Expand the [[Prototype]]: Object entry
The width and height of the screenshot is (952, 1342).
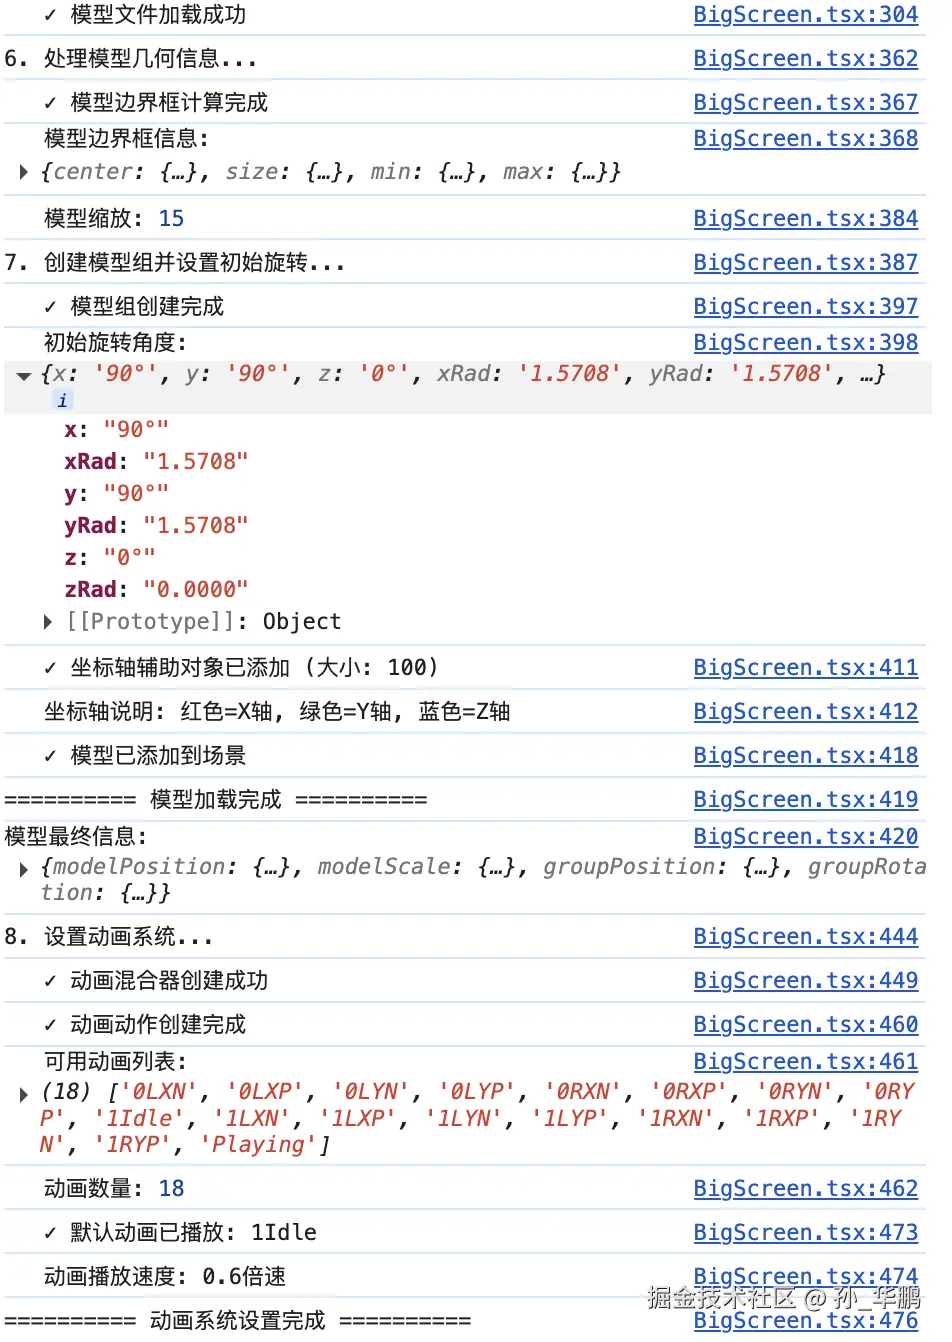click(48, 621)
